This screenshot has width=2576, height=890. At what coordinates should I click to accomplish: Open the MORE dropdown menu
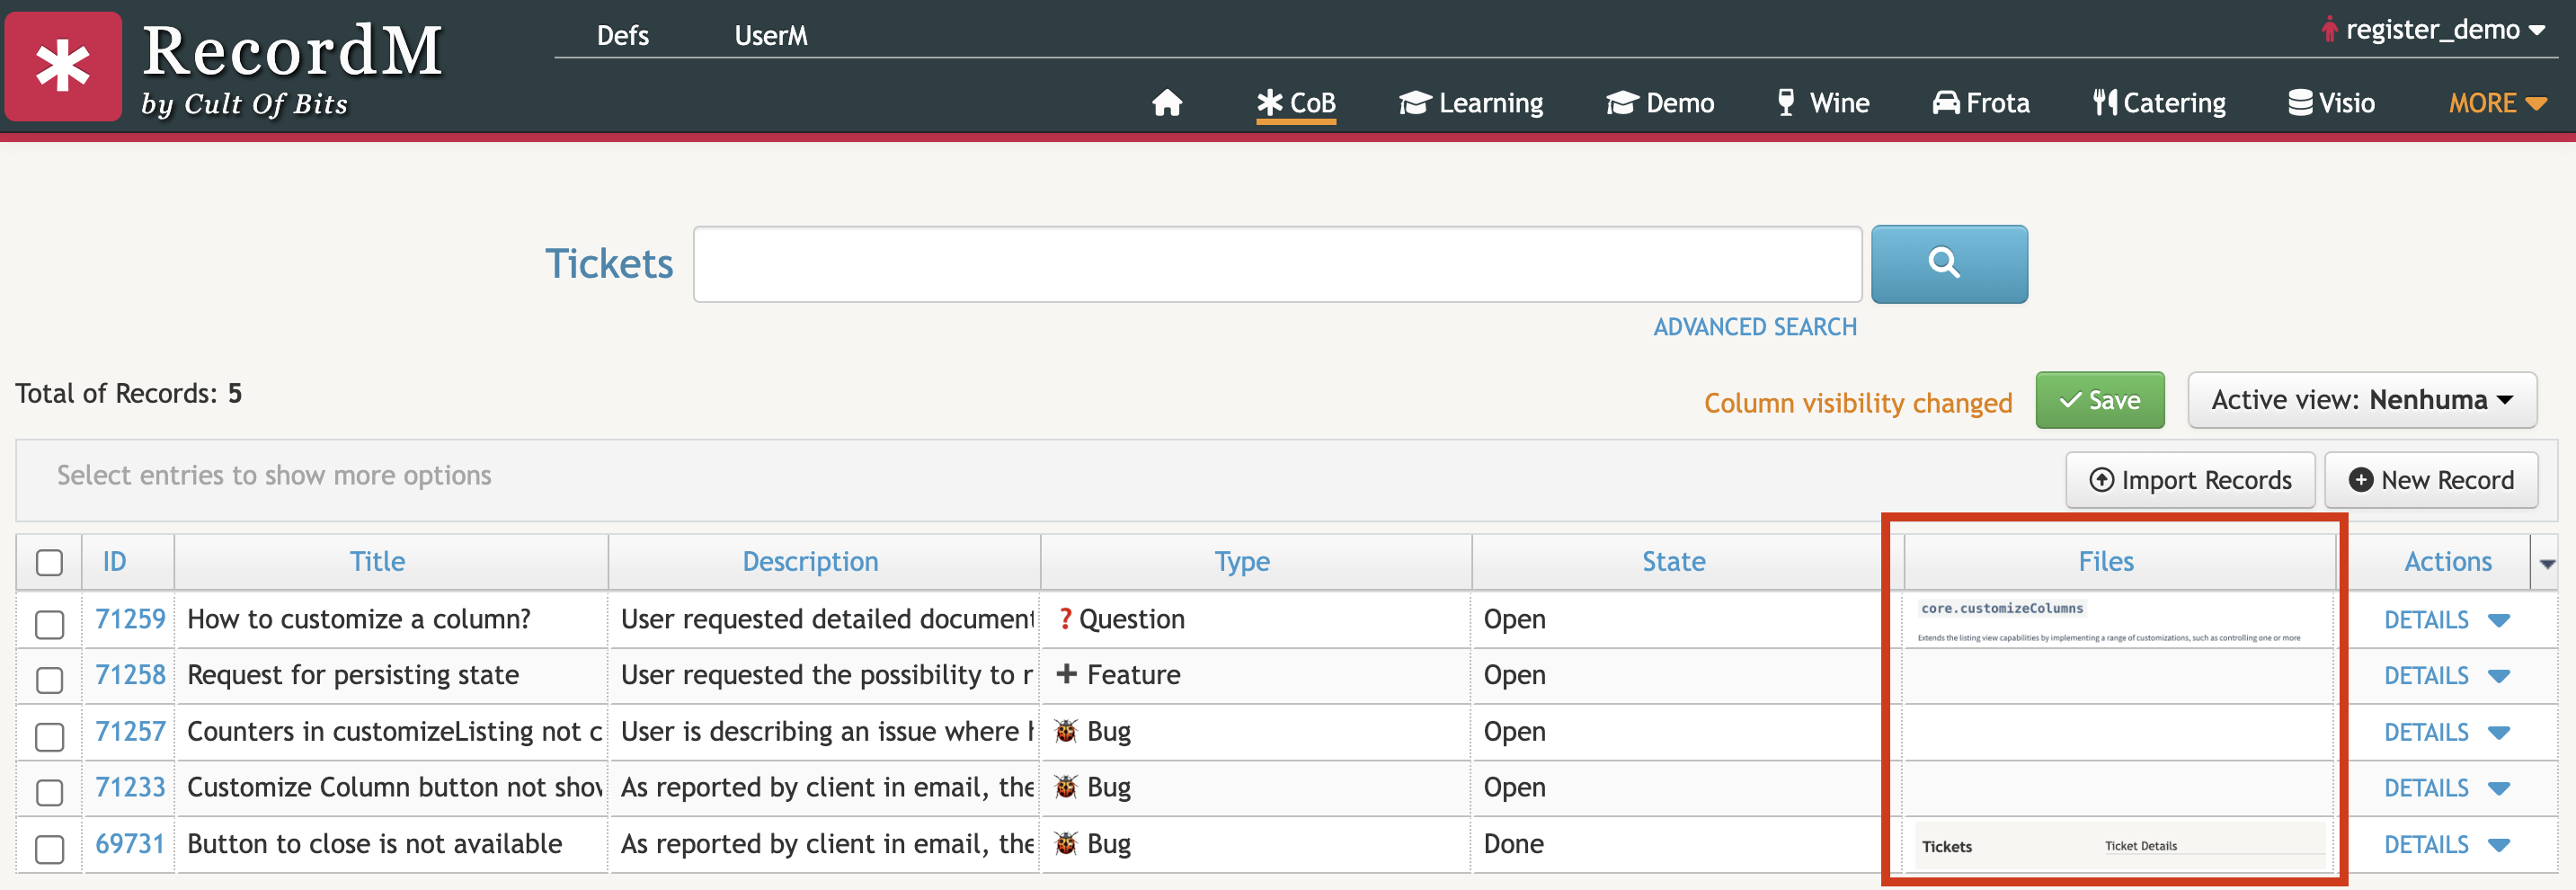click(x=2496, y=103)
